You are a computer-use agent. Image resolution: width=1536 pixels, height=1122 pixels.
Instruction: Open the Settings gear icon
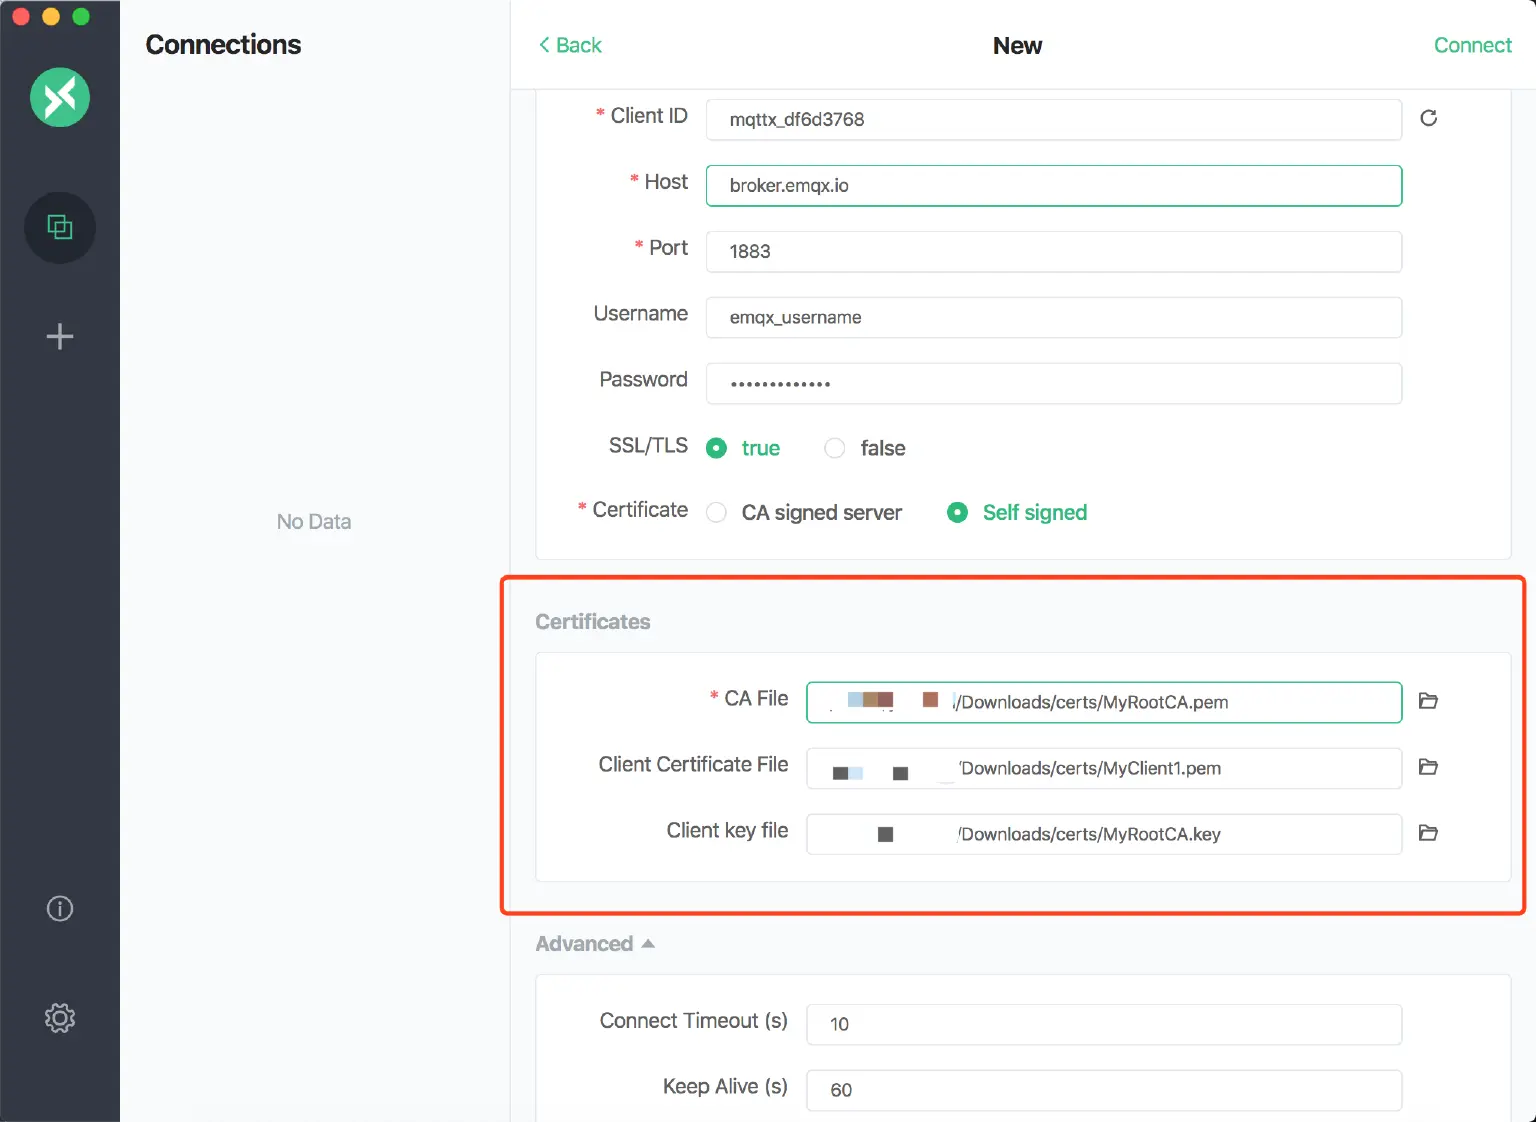(x=60, y=1018)
